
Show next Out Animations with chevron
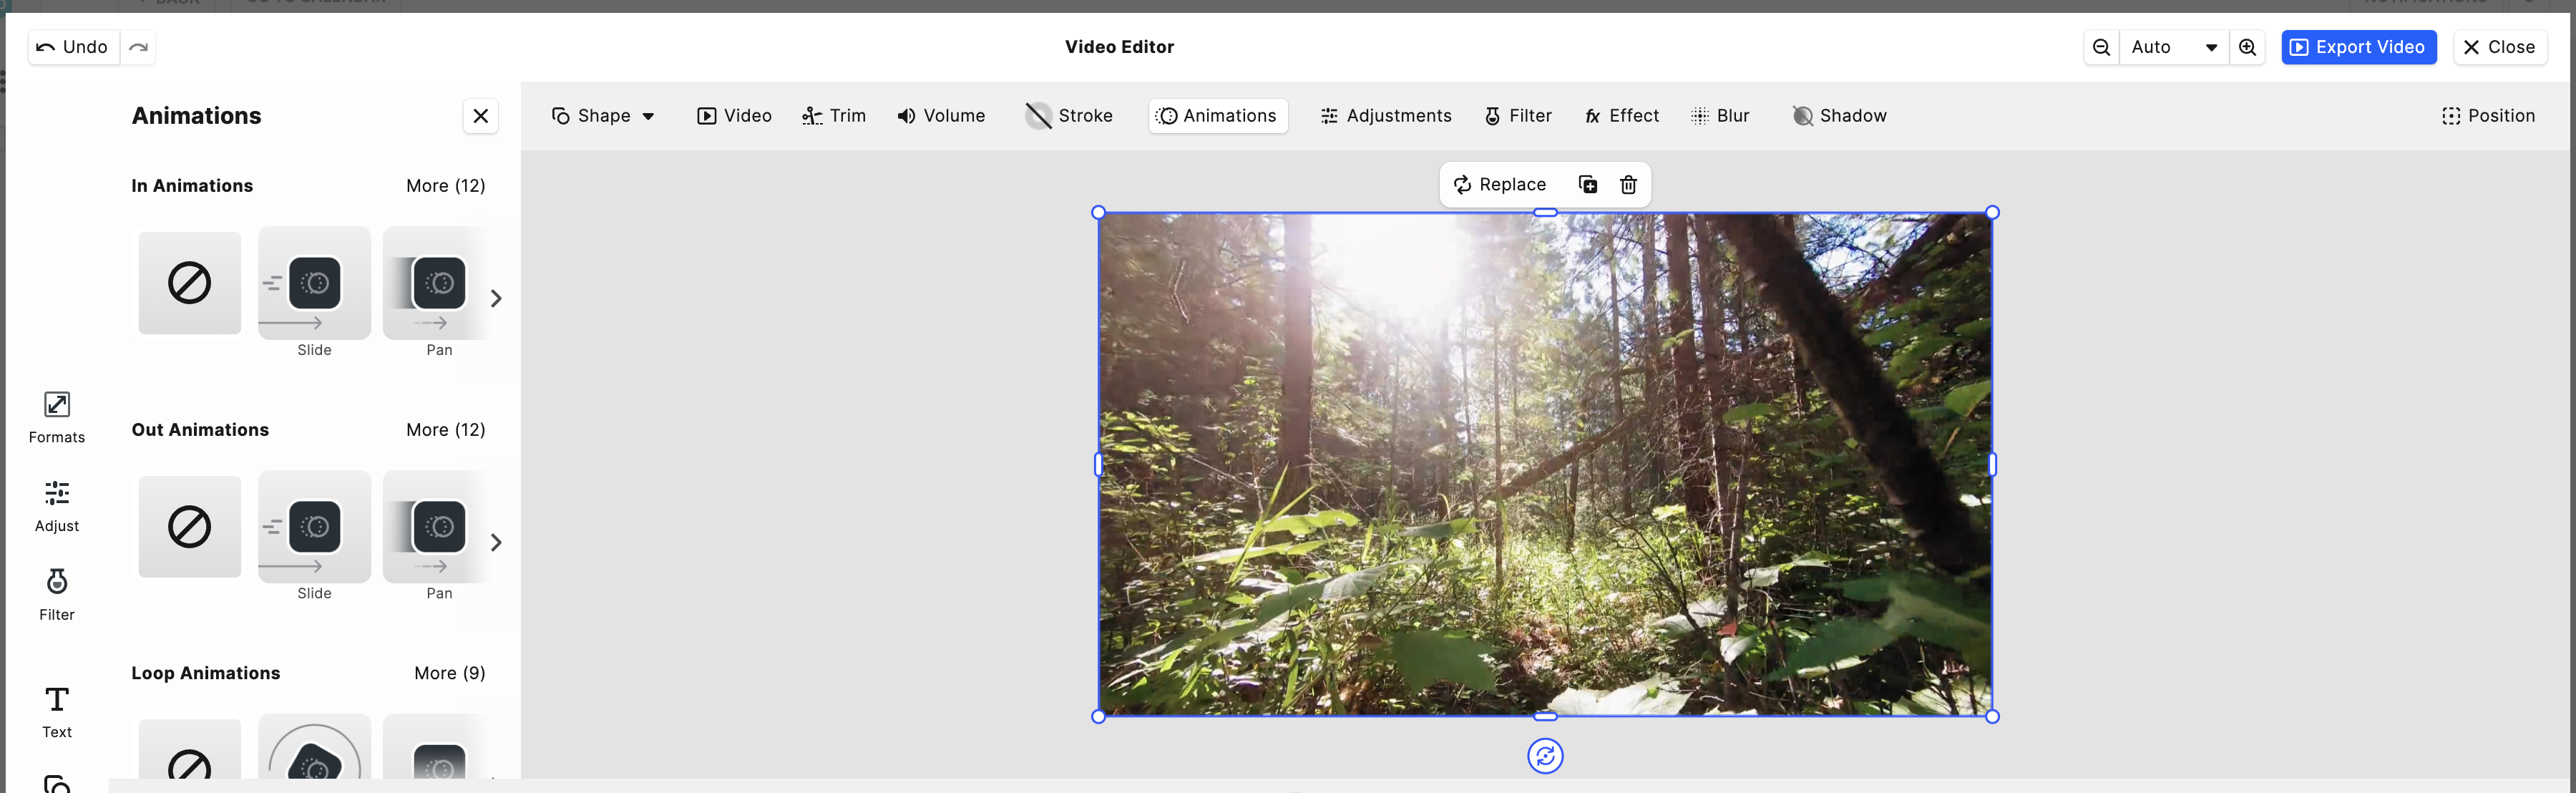(496, 542)
